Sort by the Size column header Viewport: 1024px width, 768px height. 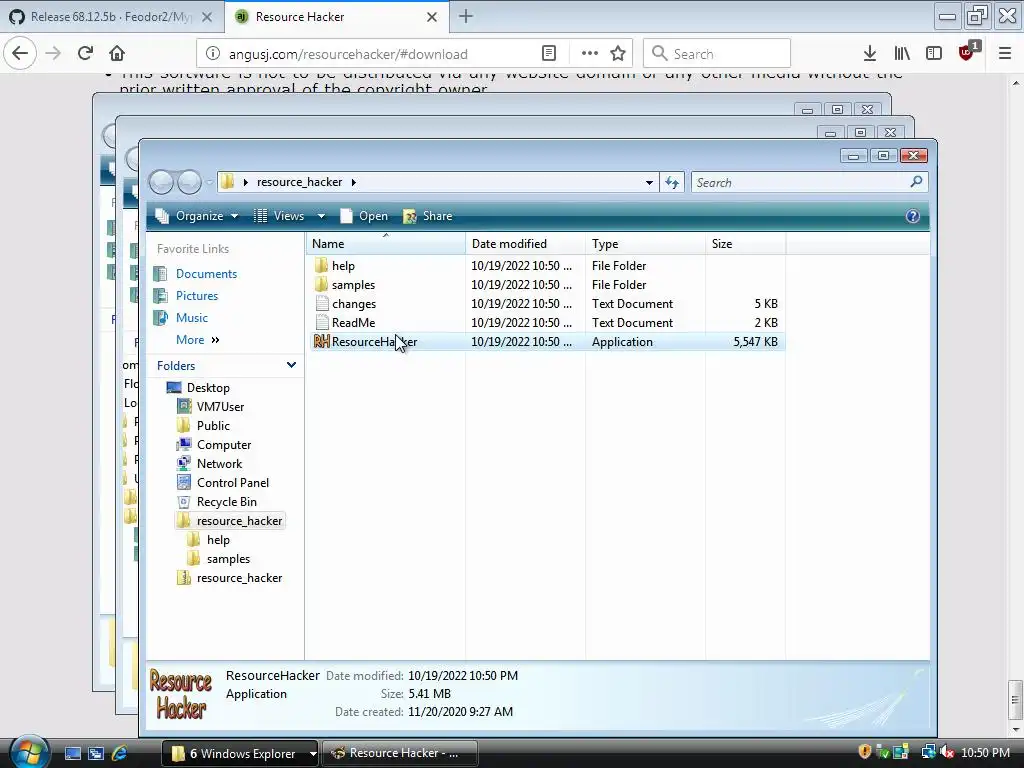746,244
